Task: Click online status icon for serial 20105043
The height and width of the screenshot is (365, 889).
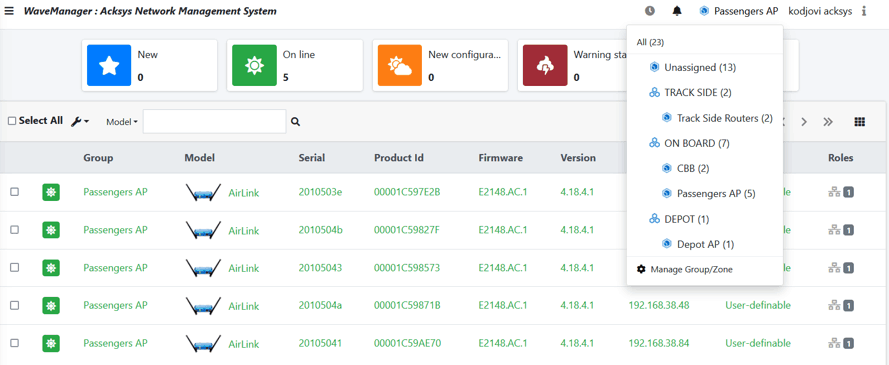Action: pyautogui.click(x=51, y=268)
